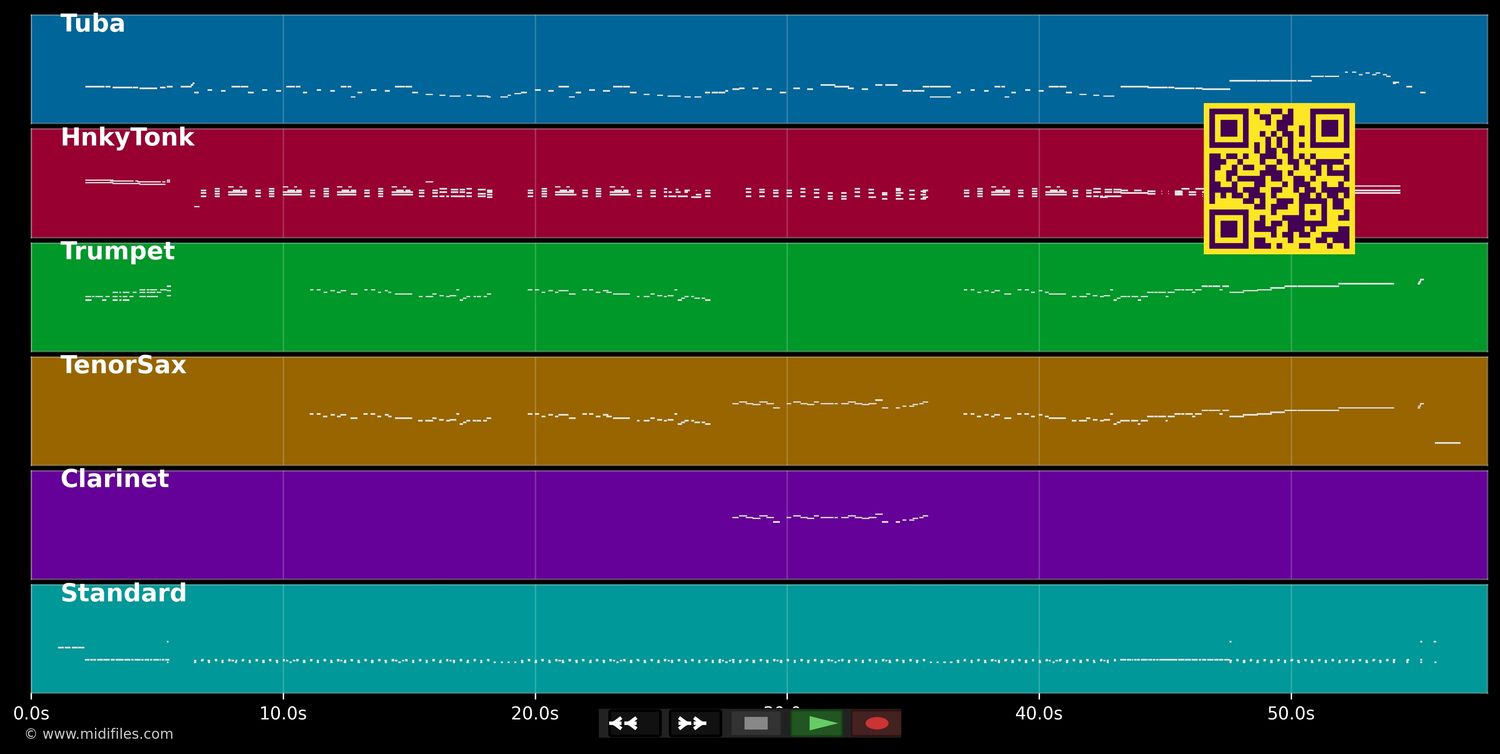Image resolution: width=1500 pixels, height=754 pixels.
Task: Click the red record button
Action: click(x=876, y=723)
